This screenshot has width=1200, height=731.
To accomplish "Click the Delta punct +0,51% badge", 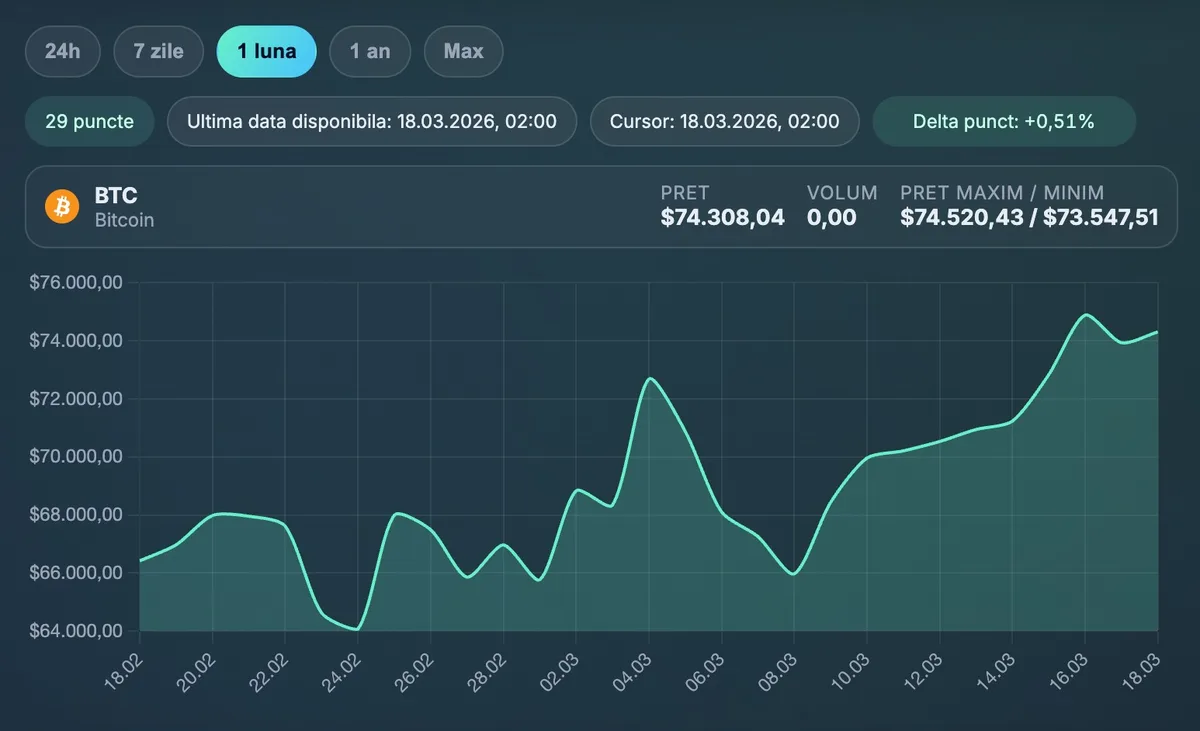I will click(x=1004, y=122).
